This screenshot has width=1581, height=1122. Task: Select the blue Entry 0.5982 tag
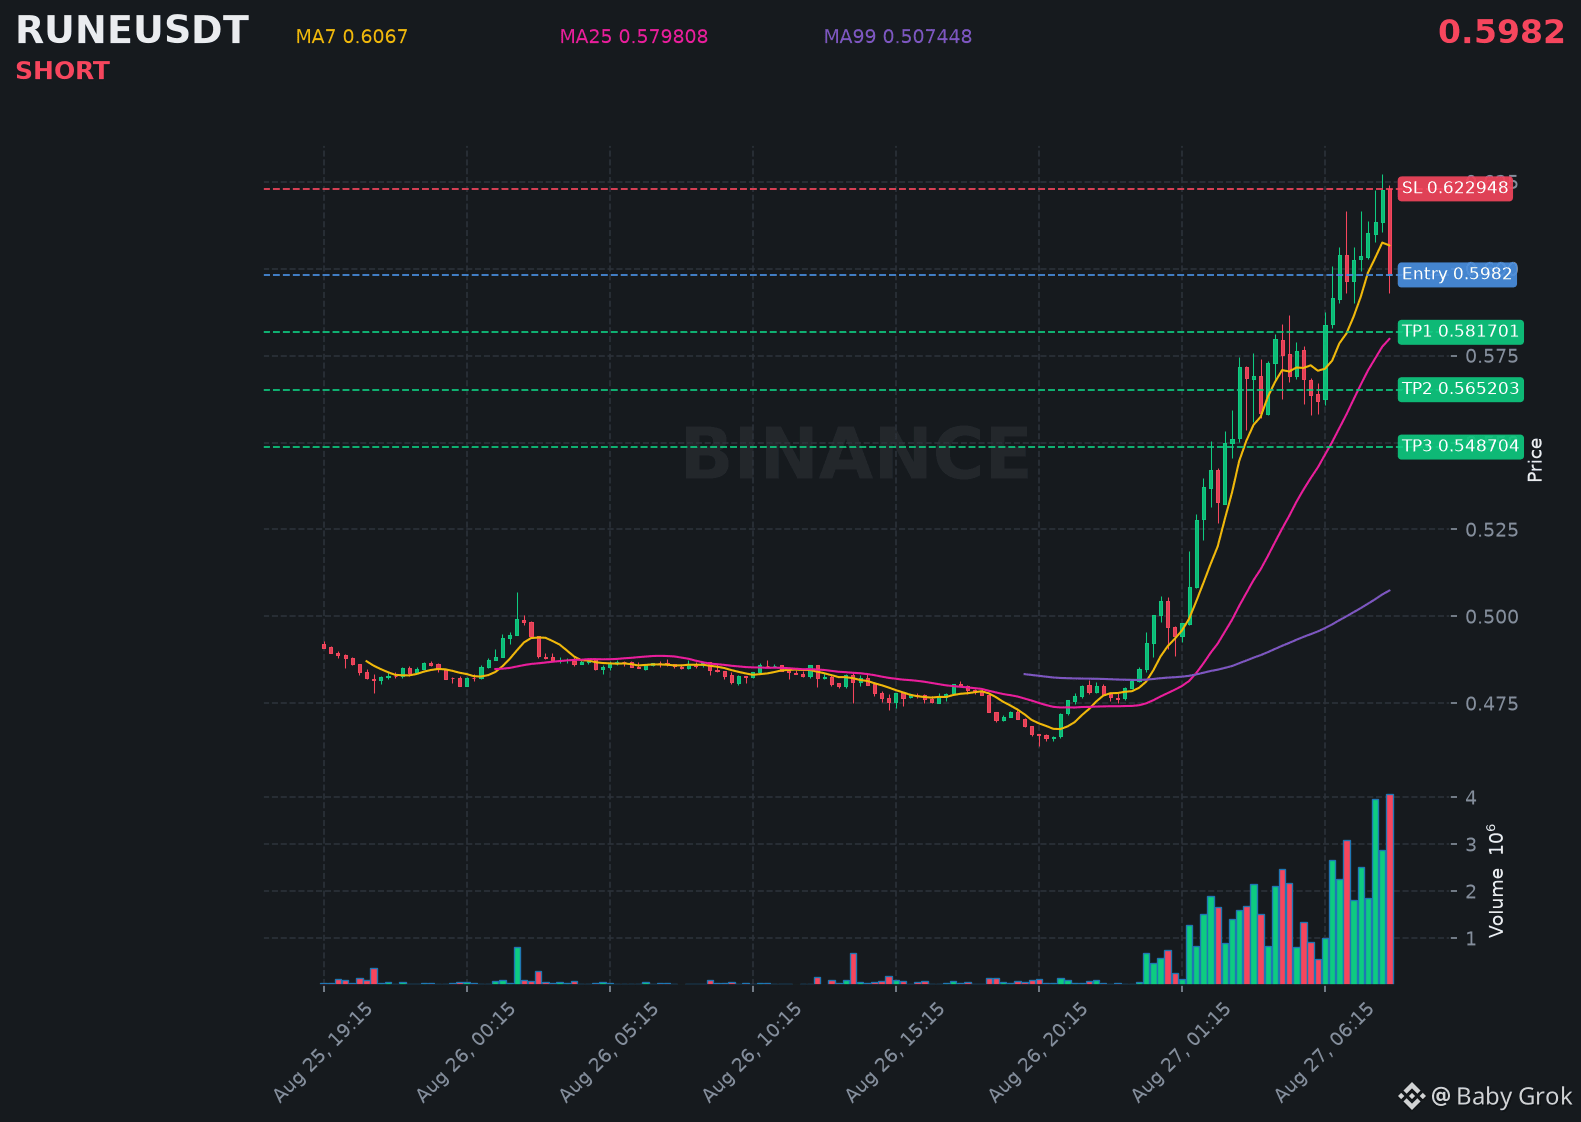(1457, 274)
